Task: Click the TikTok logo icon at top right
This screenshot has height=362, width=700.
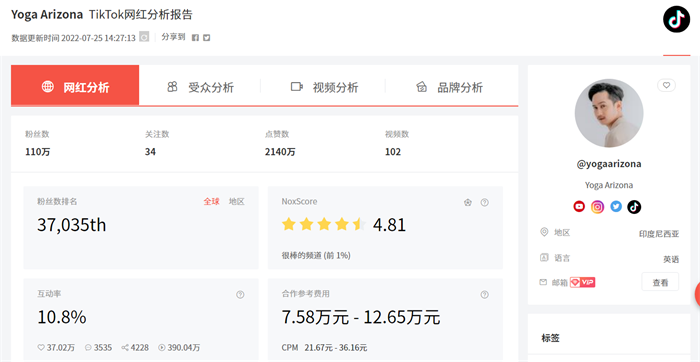Action: pyautogui.click(x=676, y=19)
